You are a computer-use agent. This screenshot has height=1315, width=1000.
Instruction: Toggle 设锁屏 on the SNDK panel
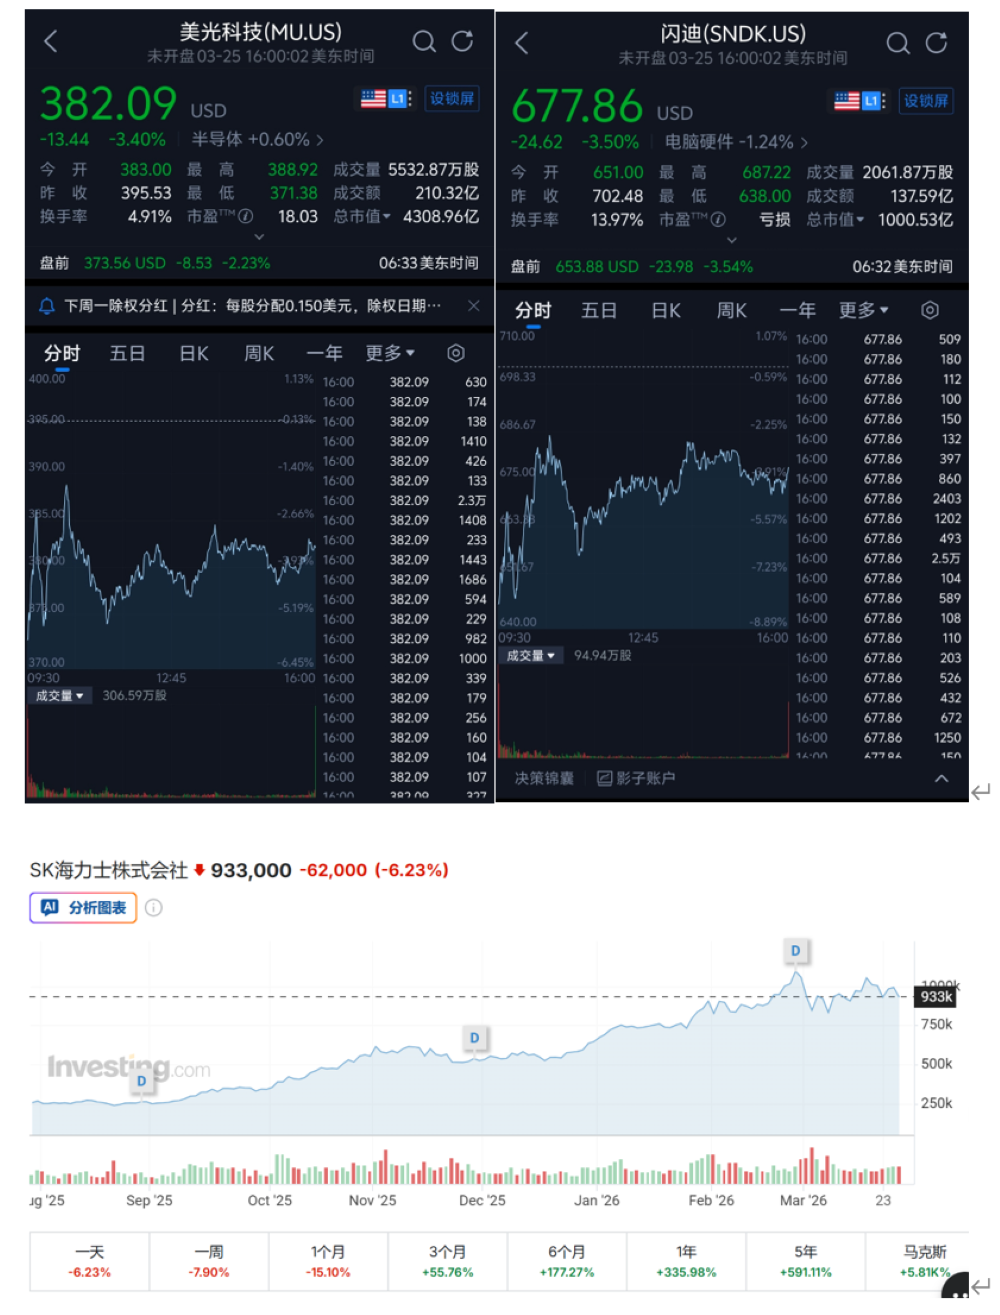click(x=927, y=100)
